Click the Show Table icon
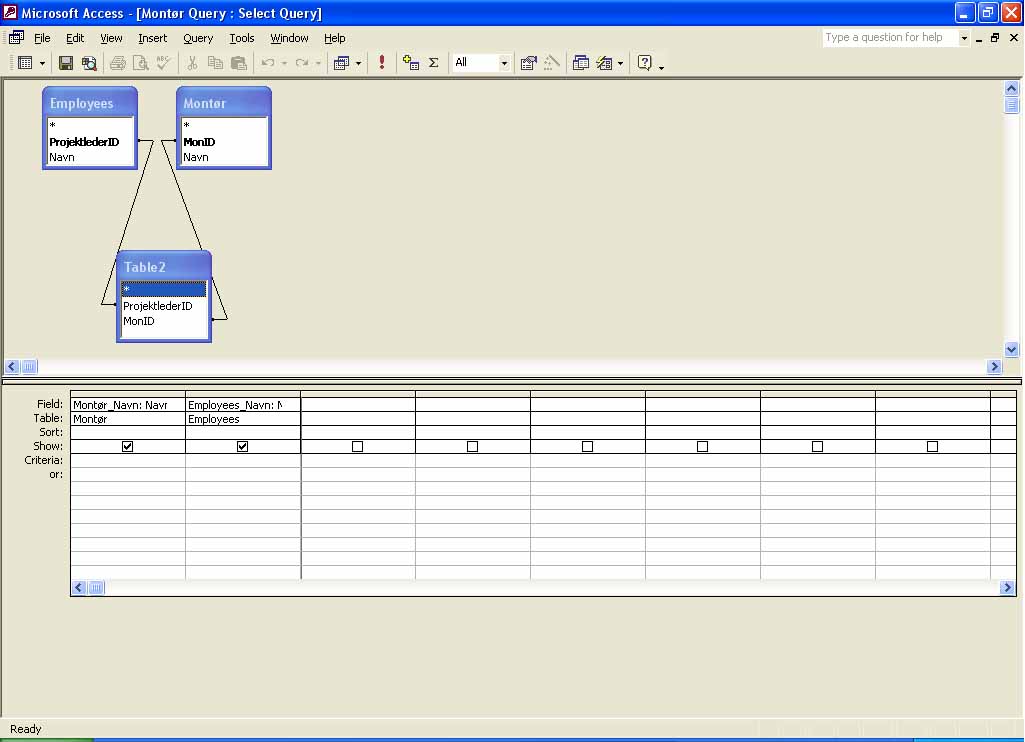Viewport: 1025px width, 742px height. [x=411, y=63]
